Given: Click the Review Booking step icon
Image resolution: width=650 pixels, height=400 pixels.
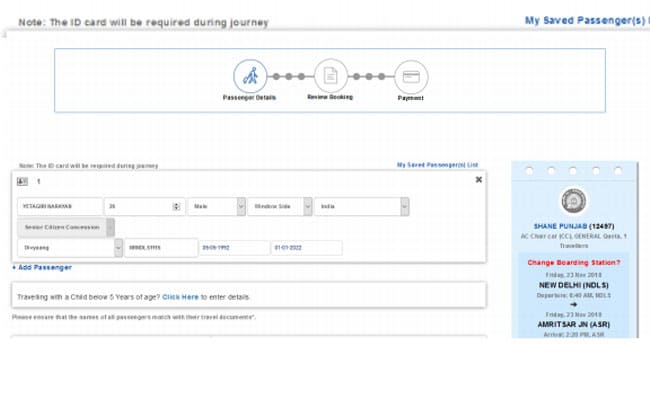Looking at the screenshot, I should [329, 76].
